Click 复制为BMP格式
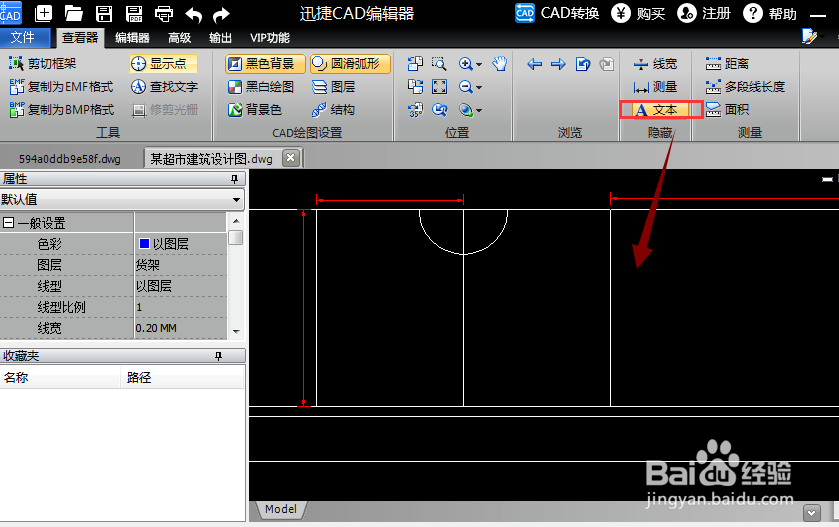This screenshot has width=839, height=527. click(x=62, y=110)
